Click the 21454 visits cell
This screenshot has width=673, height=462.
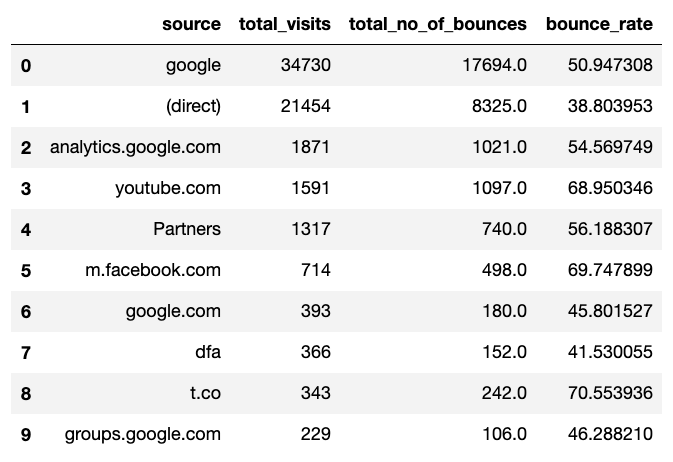(306, 106)
